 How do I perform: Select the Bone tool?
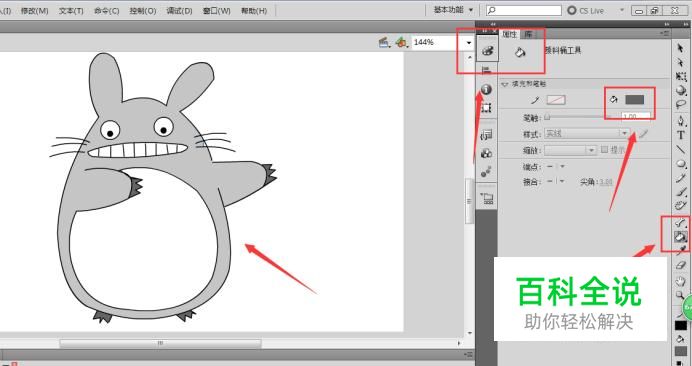pos(681,223)
